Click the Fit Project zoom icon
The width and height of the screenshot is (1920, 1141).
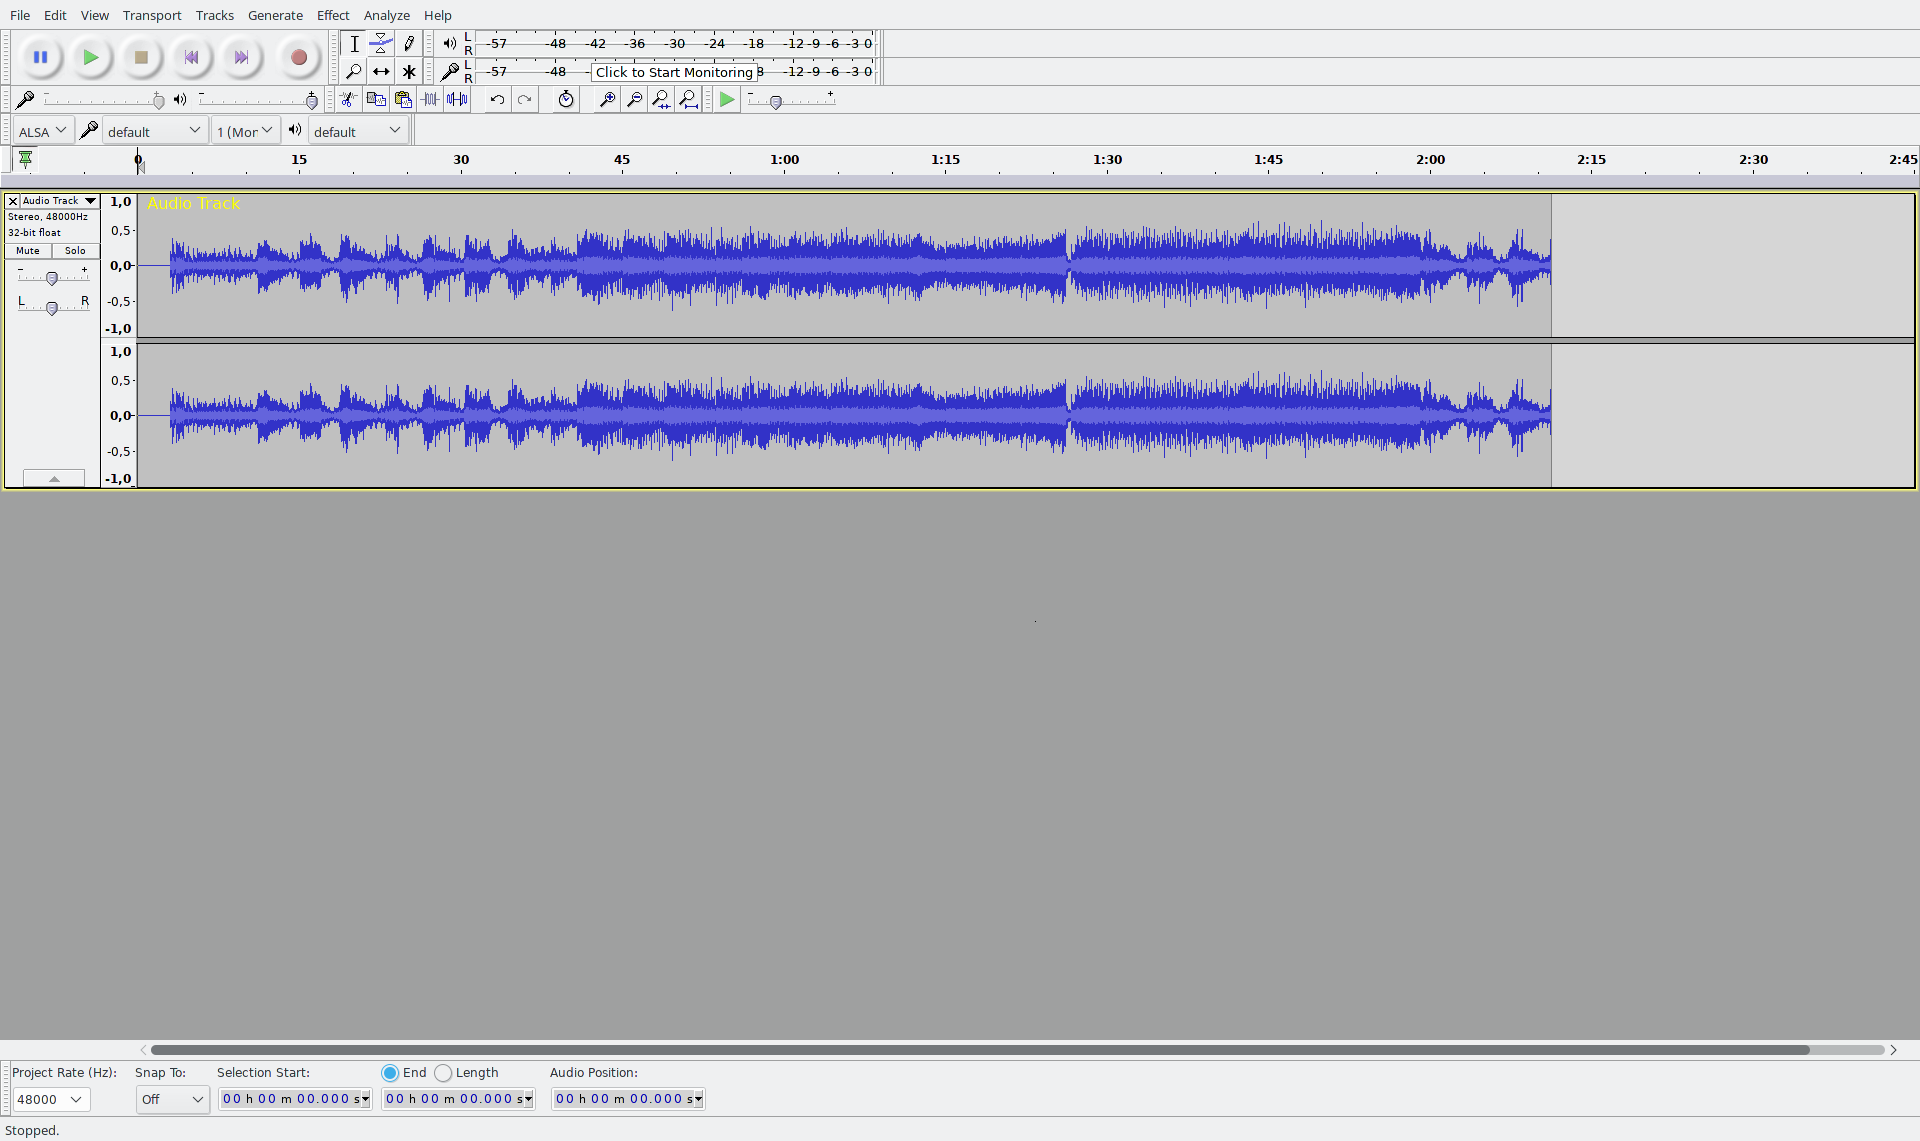688,99
